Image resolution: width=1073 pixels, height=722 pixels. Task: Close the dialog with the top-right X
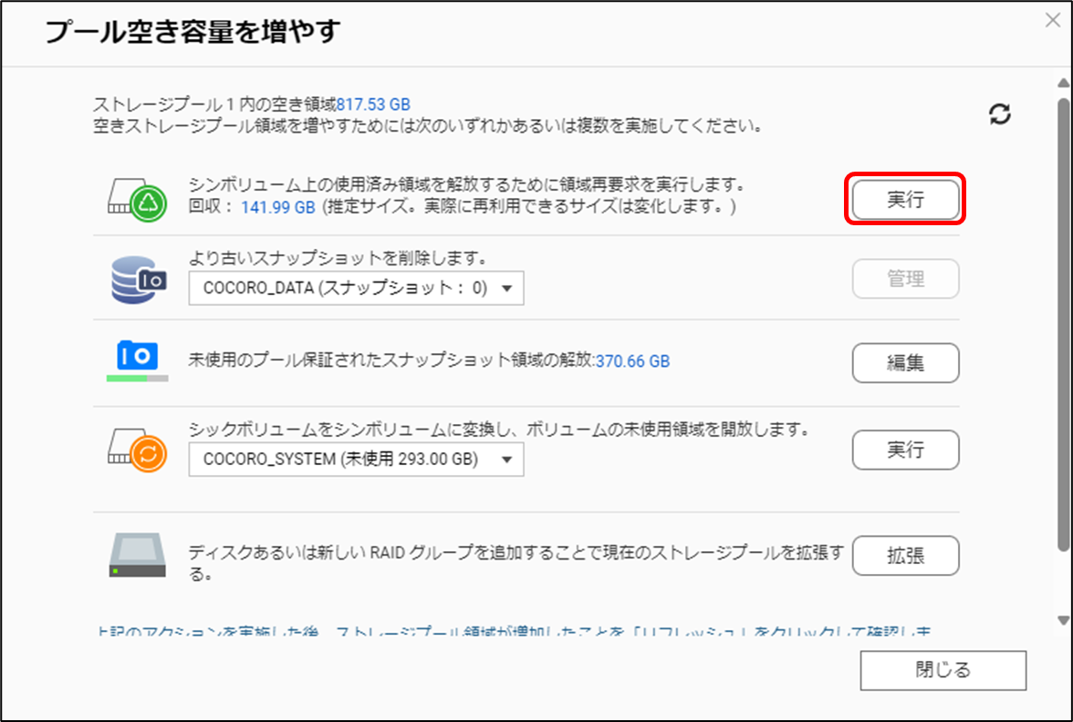[x=1052, y=20]
